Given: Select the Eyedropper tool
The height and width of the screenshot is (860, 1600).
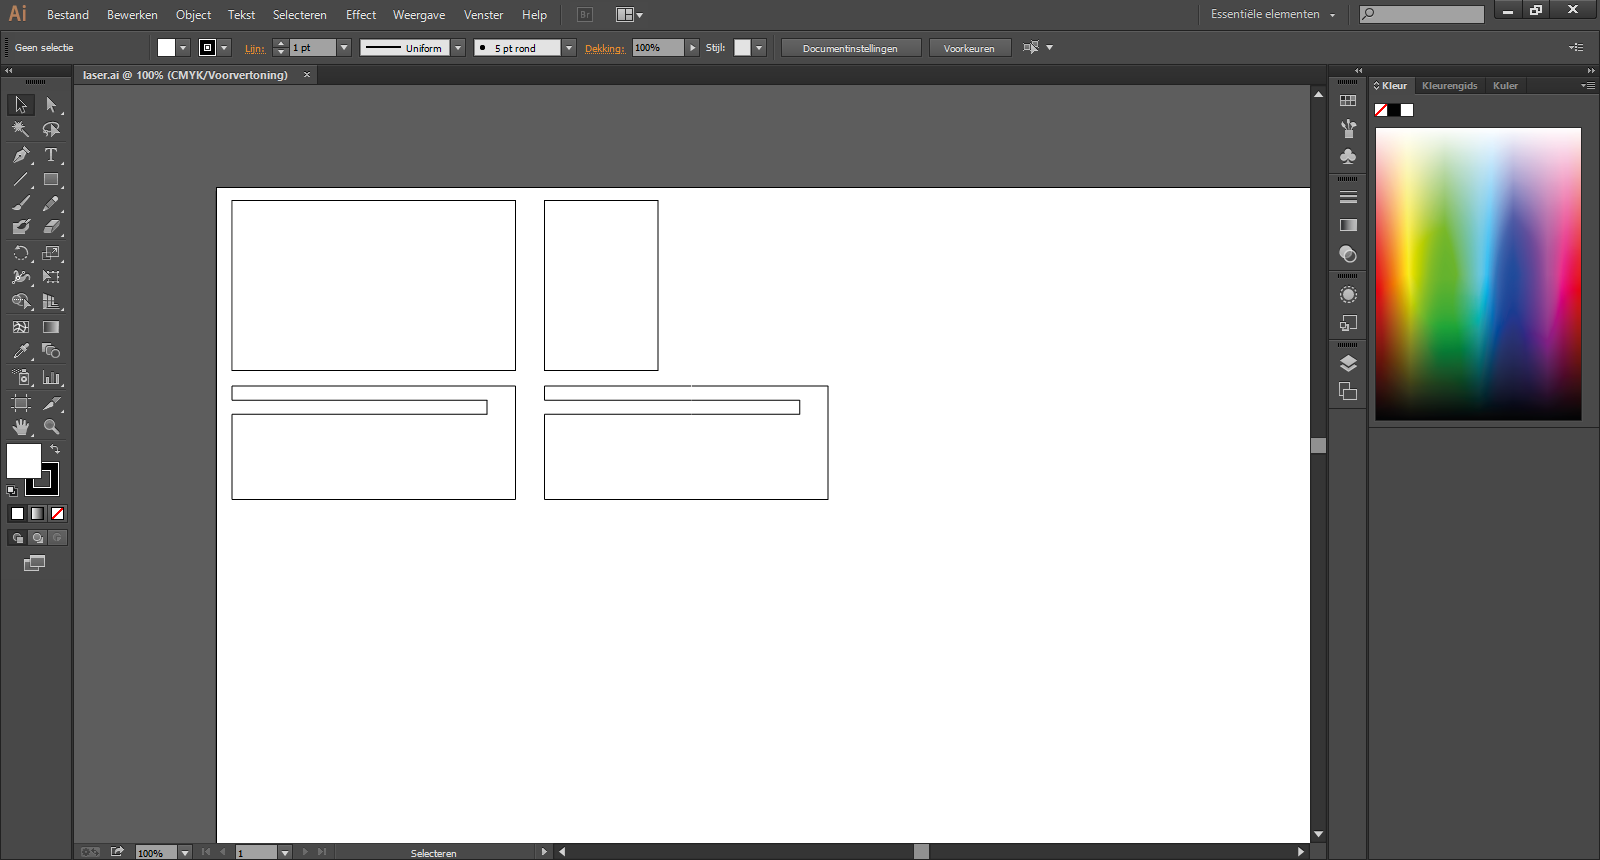Looking at the screenshot, I should pyautogui.click(x=21, y=351).
